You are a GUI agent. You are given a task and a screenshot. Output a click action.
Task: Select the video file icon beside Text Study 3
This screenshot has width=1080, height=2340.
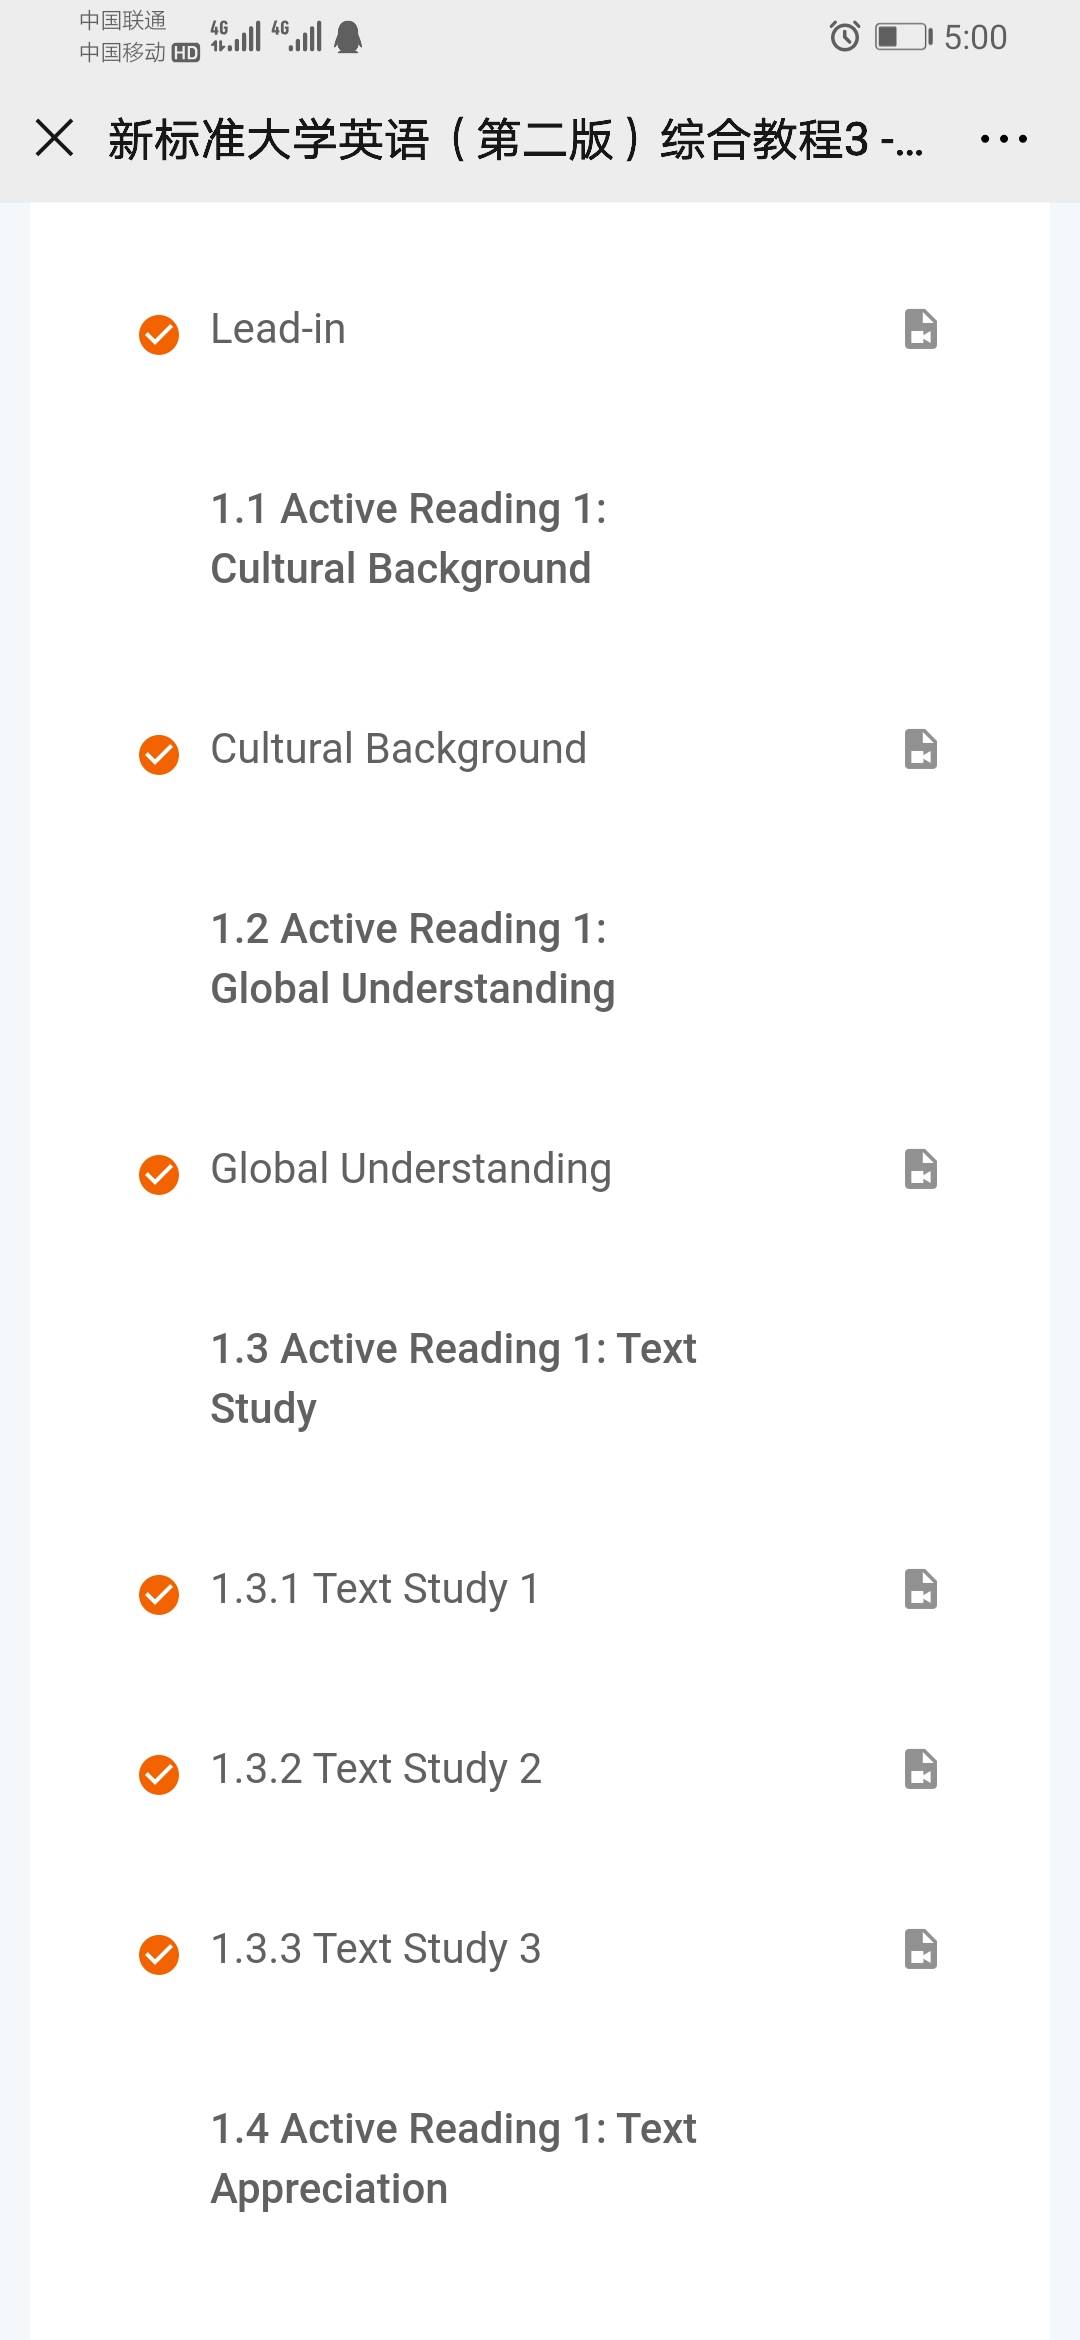(920, 1949)
